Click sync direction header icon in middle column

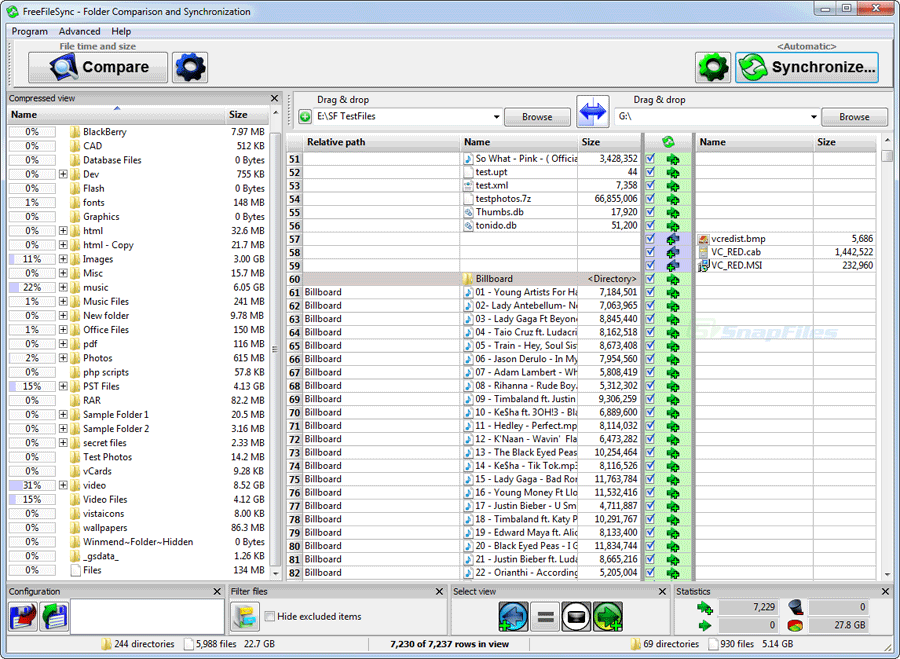pyautogui.click(x=668, y=142)
